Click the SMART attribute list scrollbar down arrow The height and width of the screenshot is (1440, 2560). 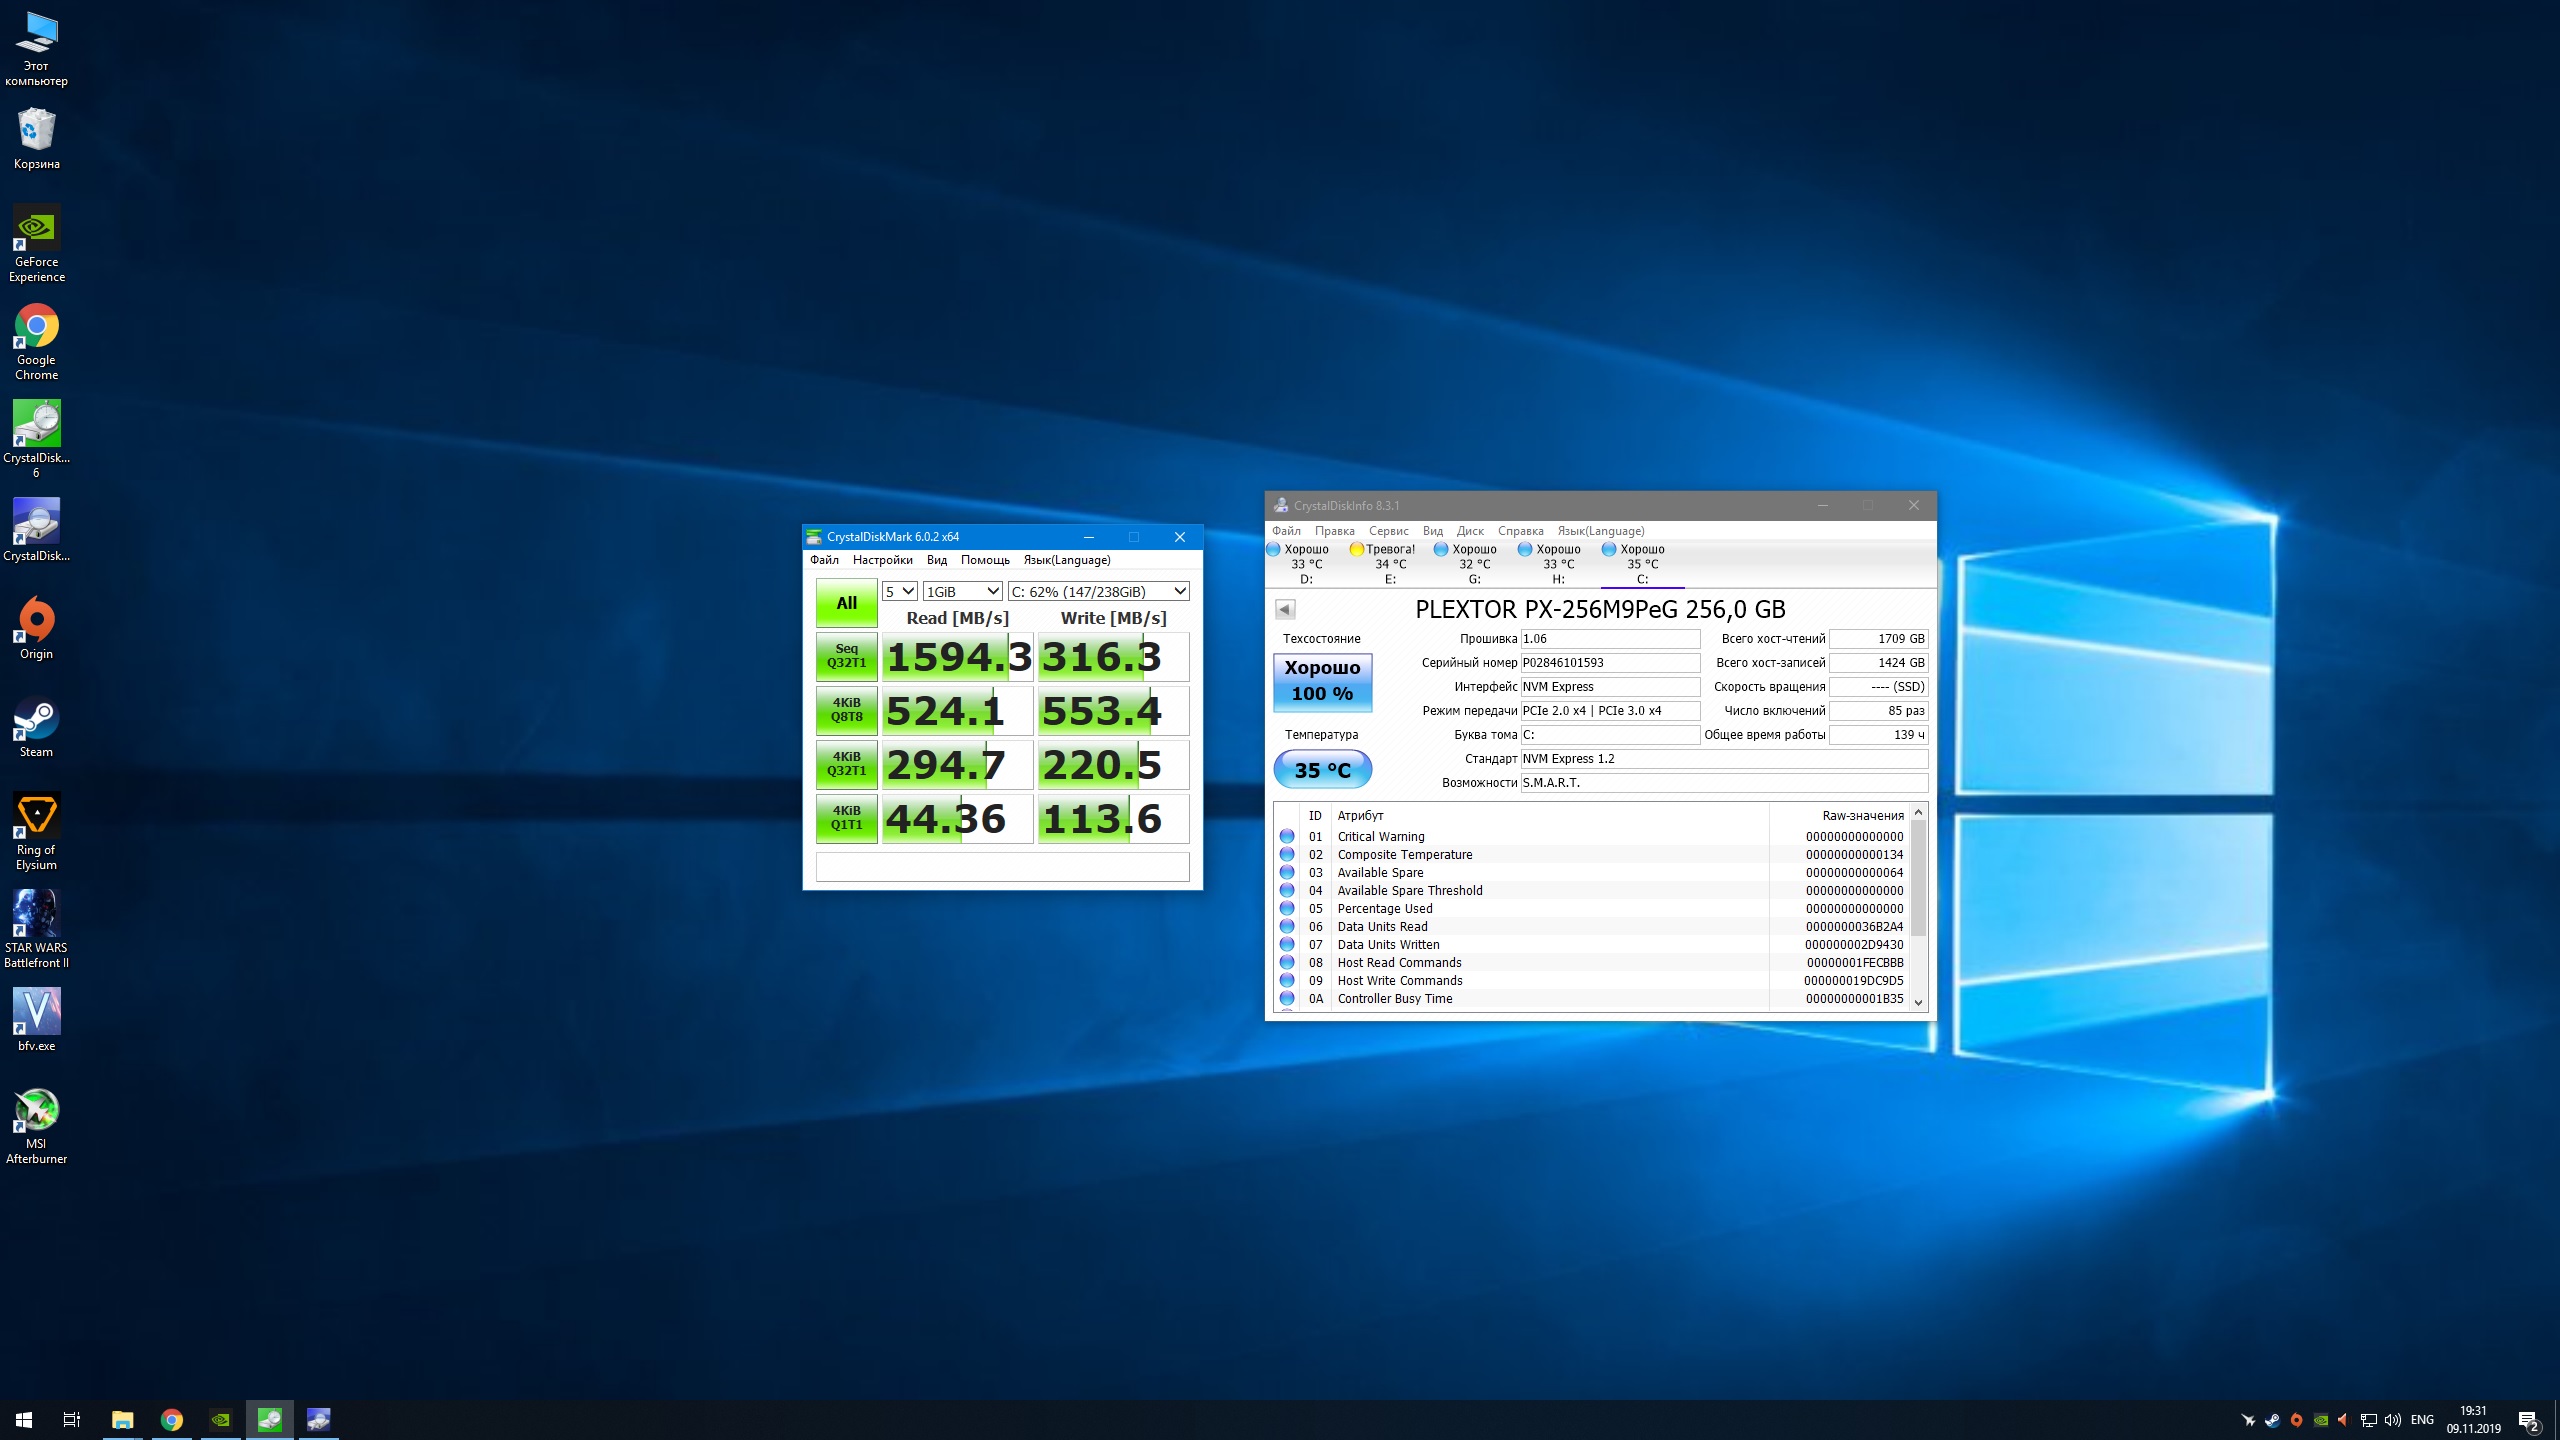point(1918,1002)
